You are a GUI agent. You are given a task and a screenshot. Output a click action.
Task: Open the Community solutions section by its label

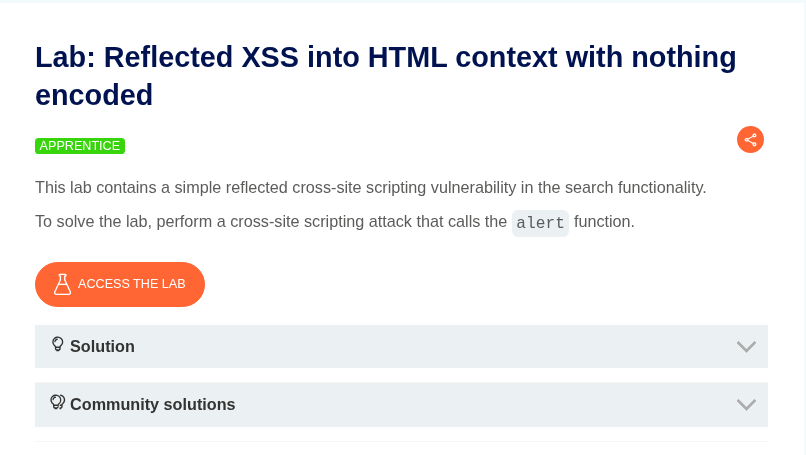(152, 405)
